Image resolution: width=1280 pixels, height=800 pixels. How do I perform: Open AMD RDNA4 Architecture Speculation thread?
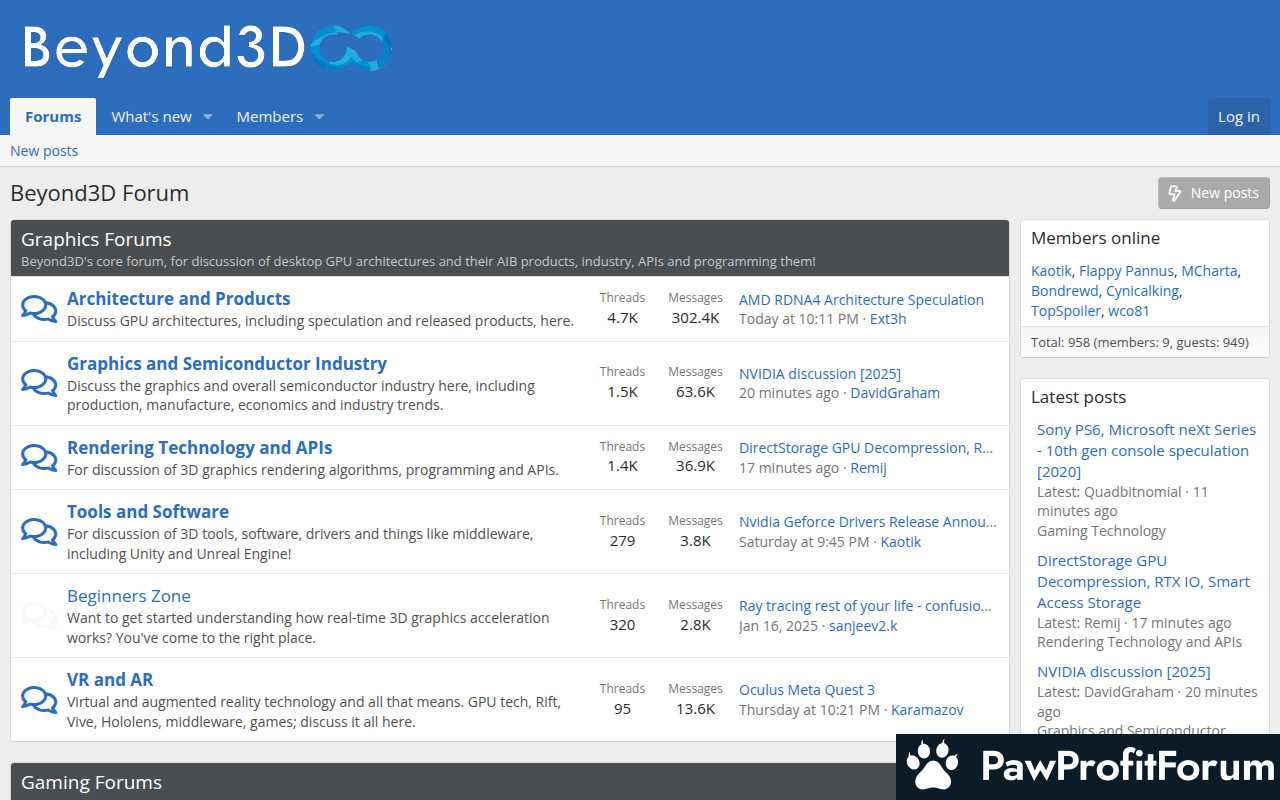pyautogui.click(x=861, y=300)
